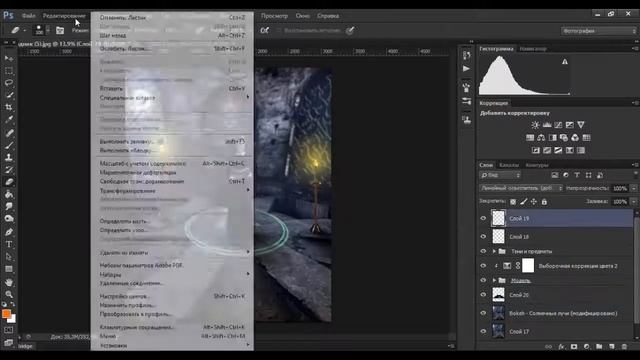
Task: Hide layer Слой 20
Action: pos(483,295)
